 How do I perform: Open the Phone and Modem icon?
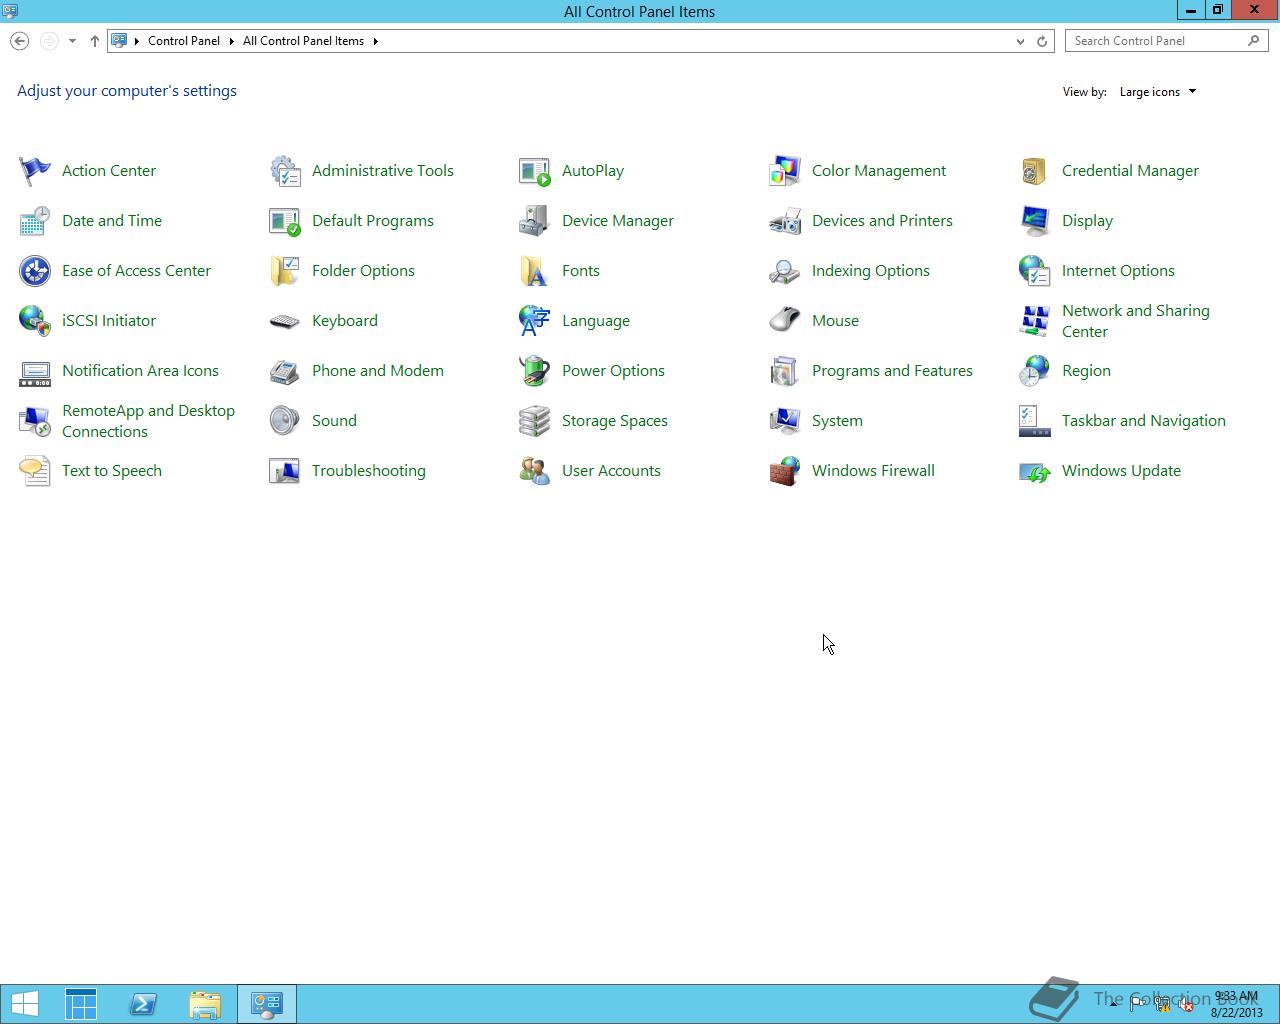click(x=285, y=371)
